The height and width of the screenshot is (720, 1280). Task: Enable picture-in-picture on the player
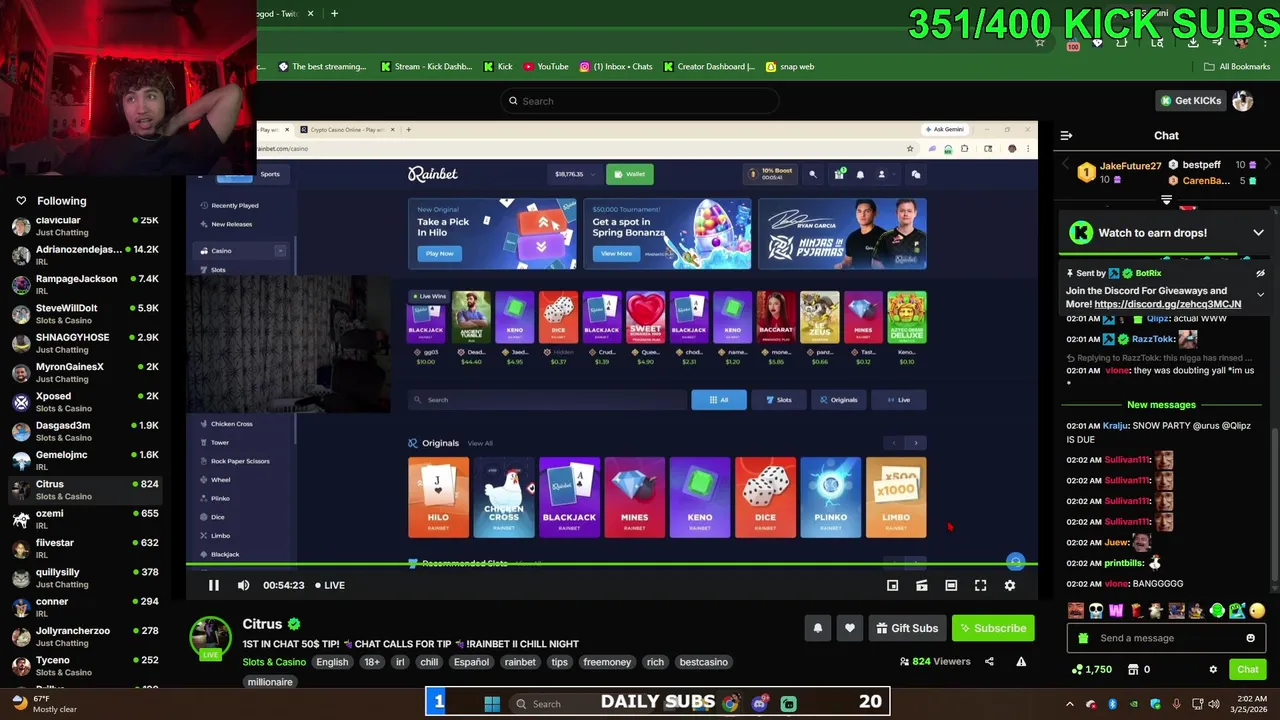pyautogui.click(x=892, y=585)
